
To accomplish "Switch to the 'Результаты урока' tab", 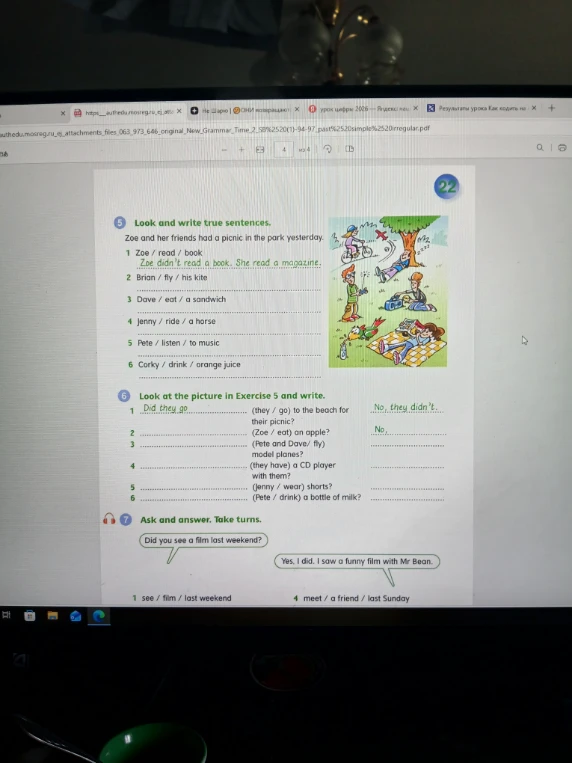I will click(481, 108).
